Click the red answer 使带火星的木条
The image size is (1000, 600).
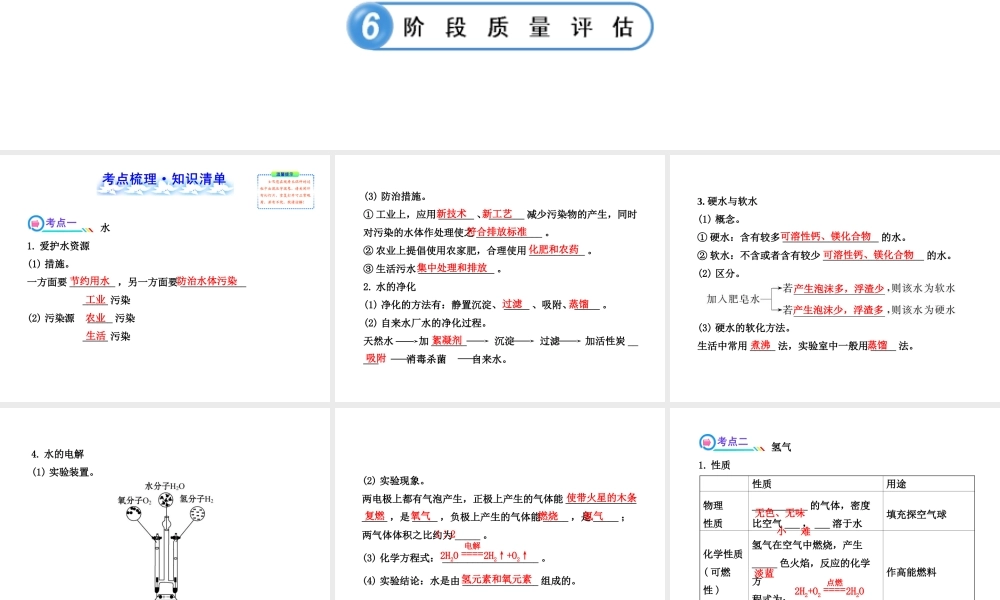(x=601, y=498)
